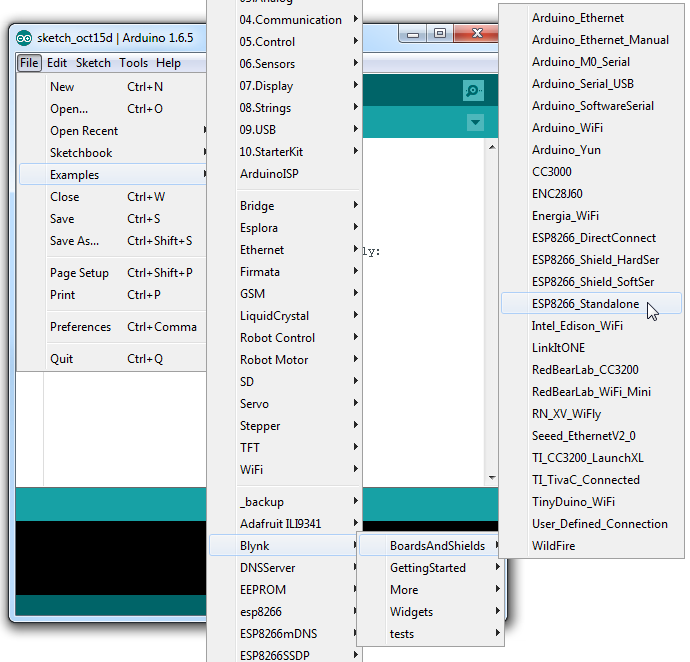Open Preferences from the File menu
Screen dimensions: 690x662
coord(112,327)
